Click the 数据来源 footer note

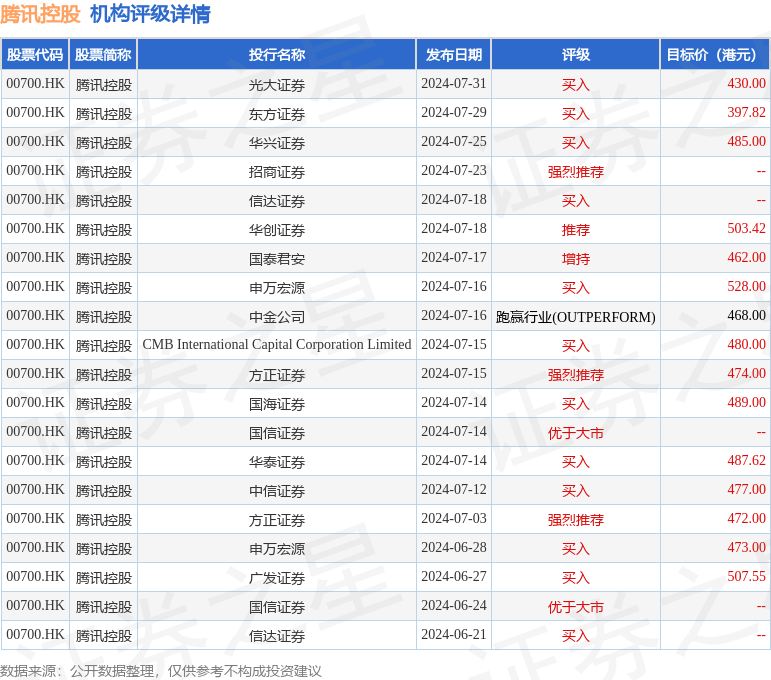coord(161,671)
